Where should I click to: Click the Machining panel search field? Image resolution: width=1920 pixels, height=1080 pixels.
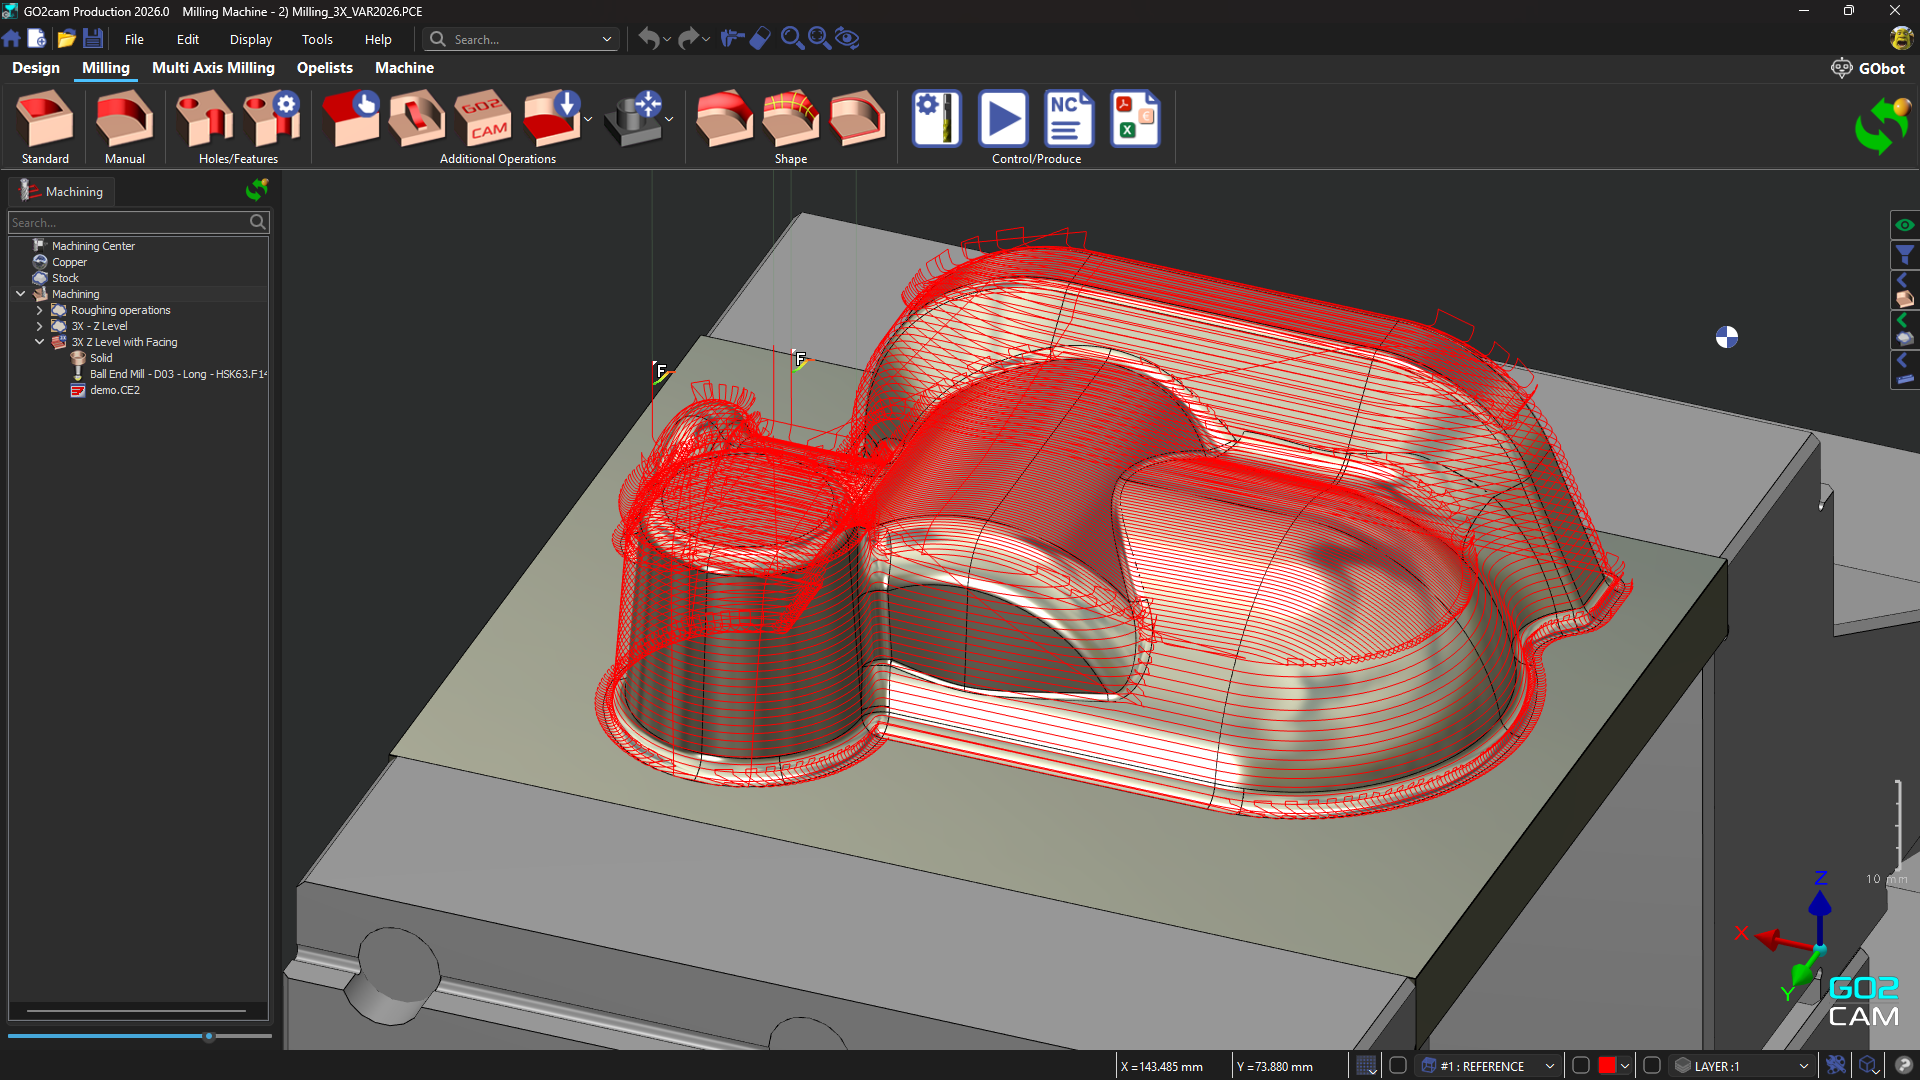point(130,222)
